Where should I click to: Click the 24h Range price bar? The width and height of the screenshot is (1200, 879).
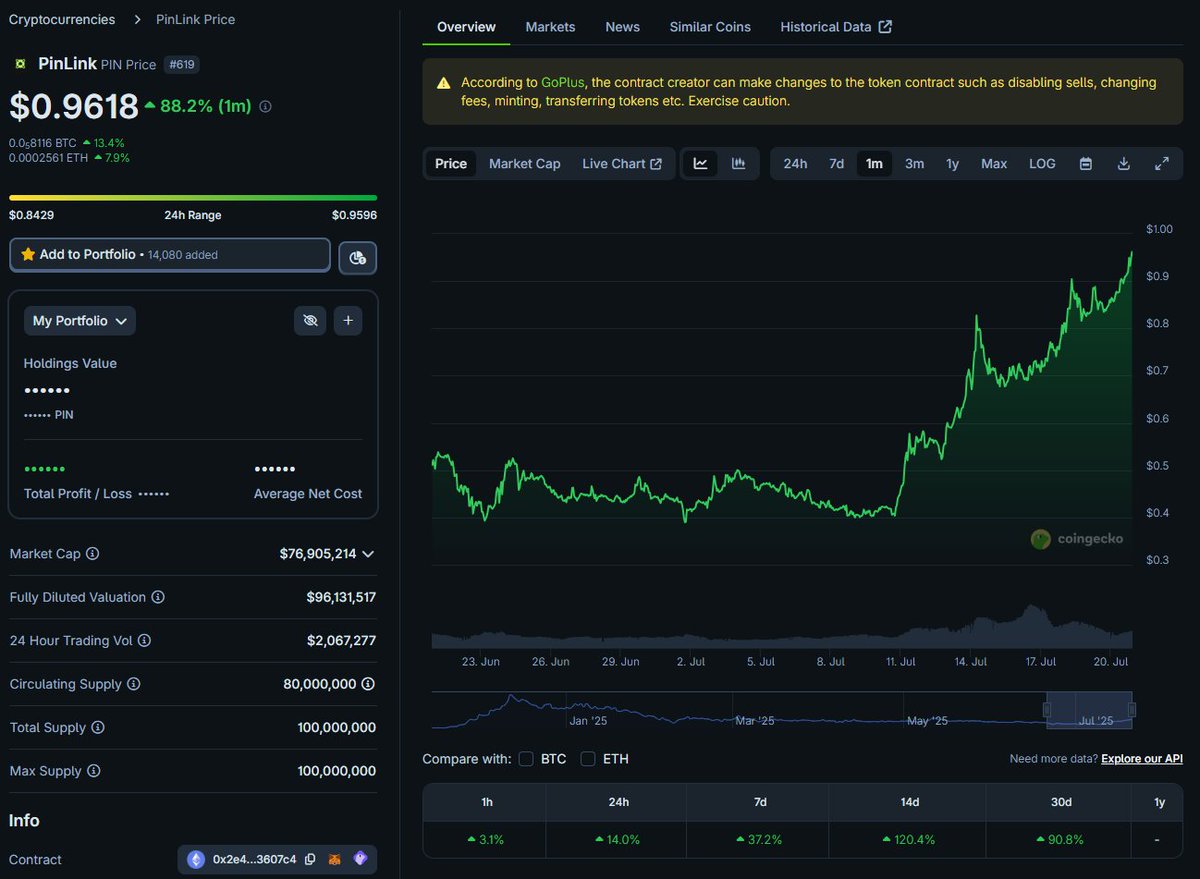pyautogui.click(x=193, y=198)
